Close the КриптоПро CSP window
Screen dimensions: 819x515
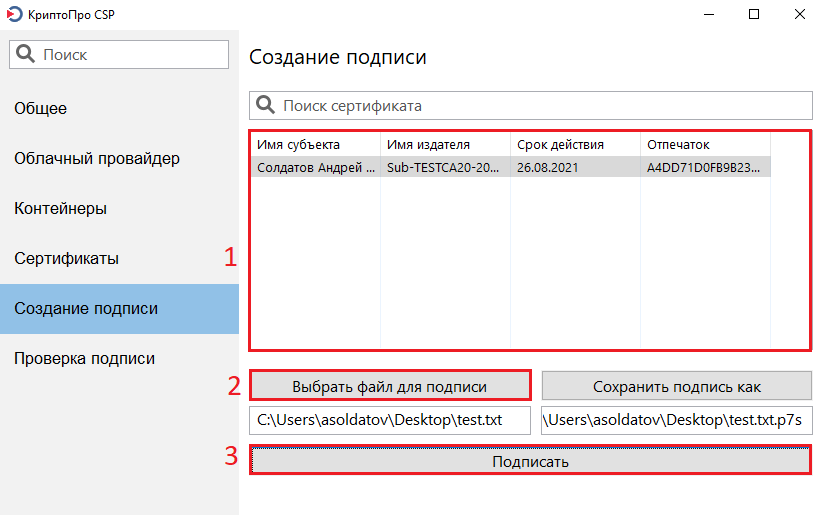pyautogui.click(x=800, y=15)
